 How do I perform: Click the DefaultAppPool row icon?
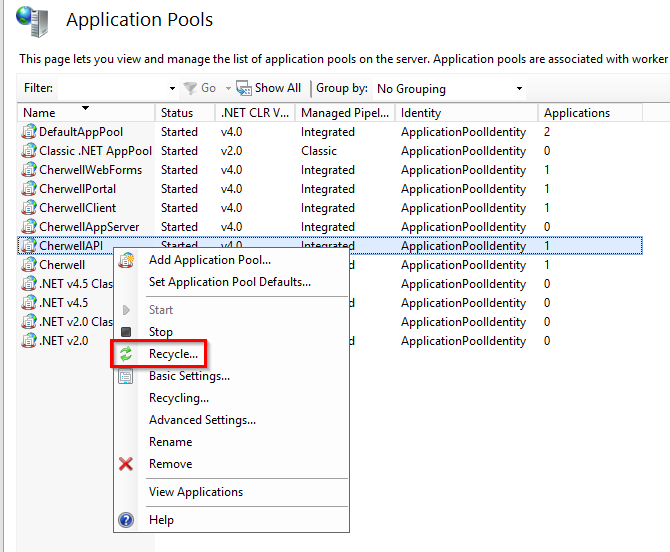tap(28, 132)
